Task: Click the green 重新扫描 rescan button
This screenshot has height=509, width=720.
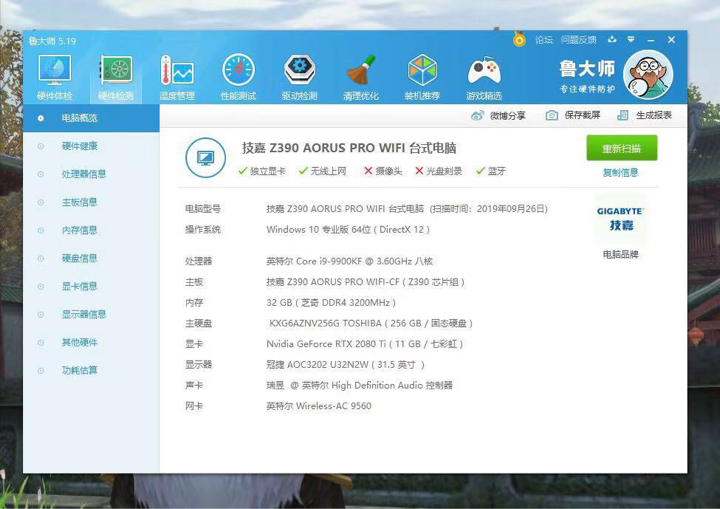Action: 622,148
